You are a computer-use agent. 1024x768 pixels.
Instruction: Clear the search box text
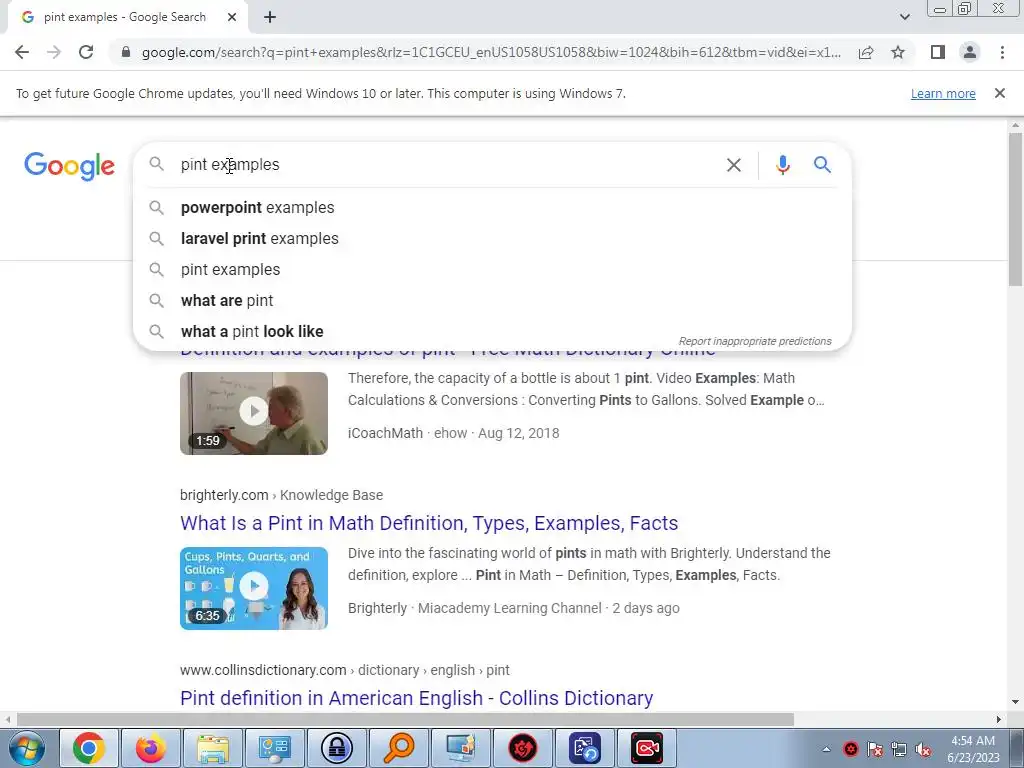pyautogui.click(x=733, y=165)
